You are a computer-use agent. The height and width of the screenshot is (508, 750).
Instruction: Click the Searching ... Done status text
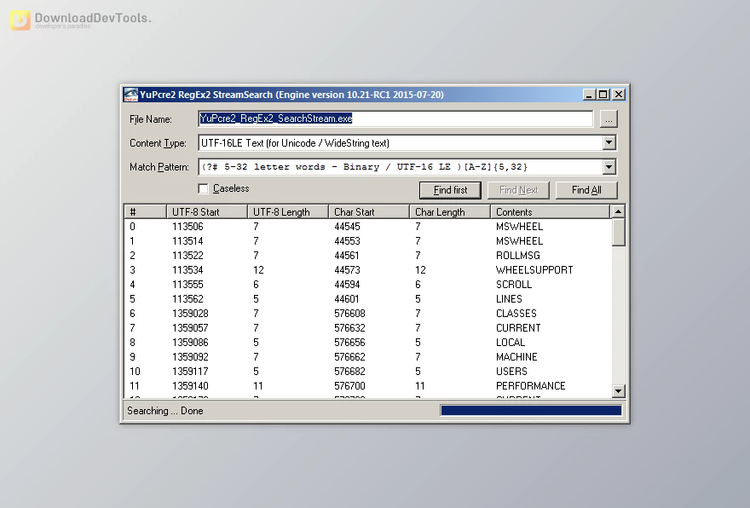click(165, 411)
